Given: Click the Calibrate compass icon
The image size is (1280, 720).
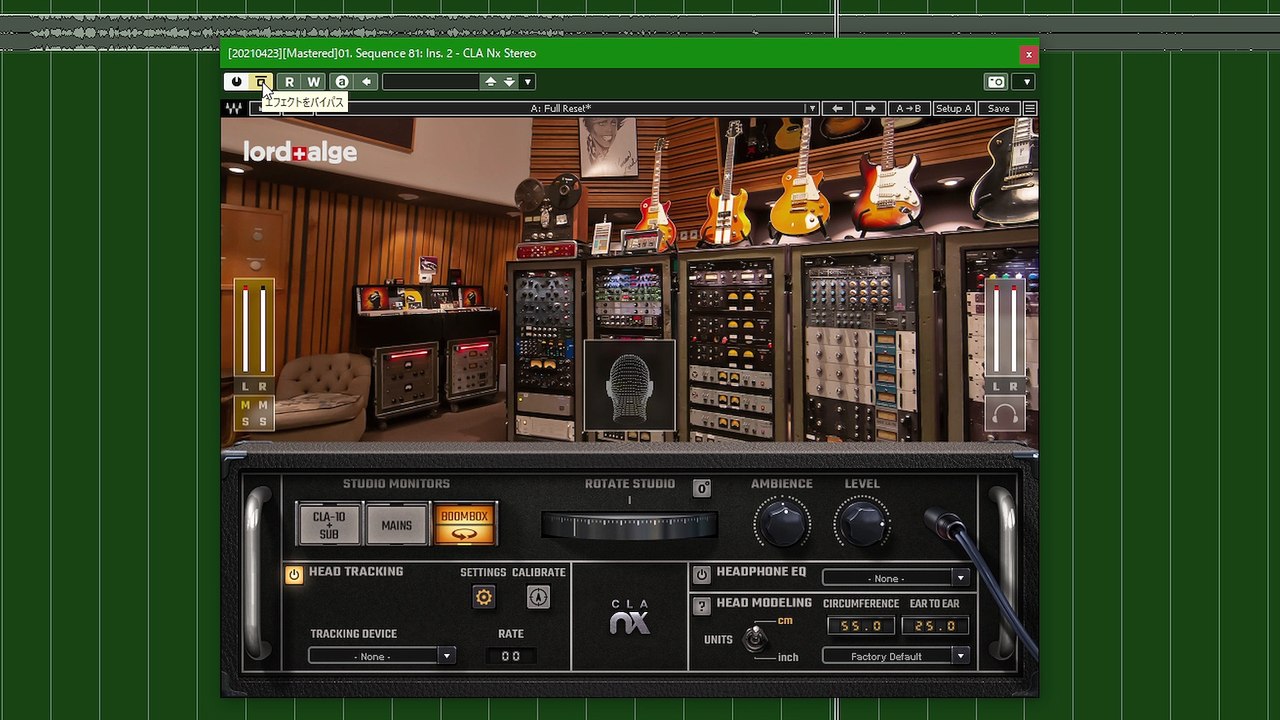Looking at the screenshot, I should tap(538, 597).
